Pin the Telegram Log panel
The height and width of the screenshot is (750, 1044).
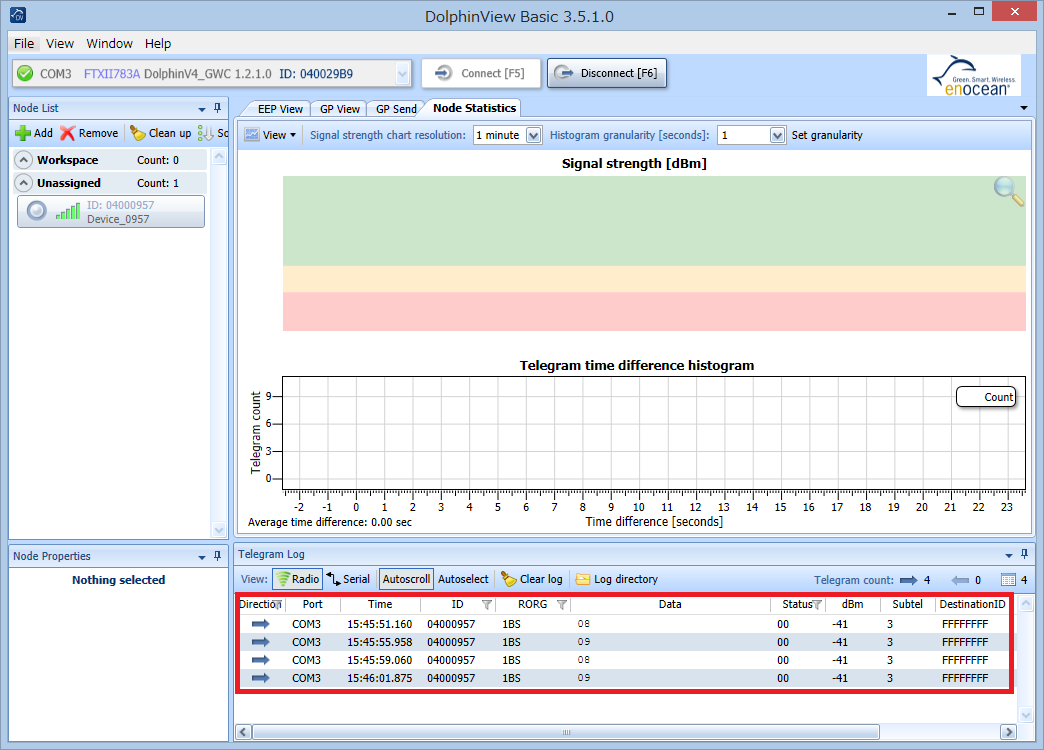tap(1024, 554)
